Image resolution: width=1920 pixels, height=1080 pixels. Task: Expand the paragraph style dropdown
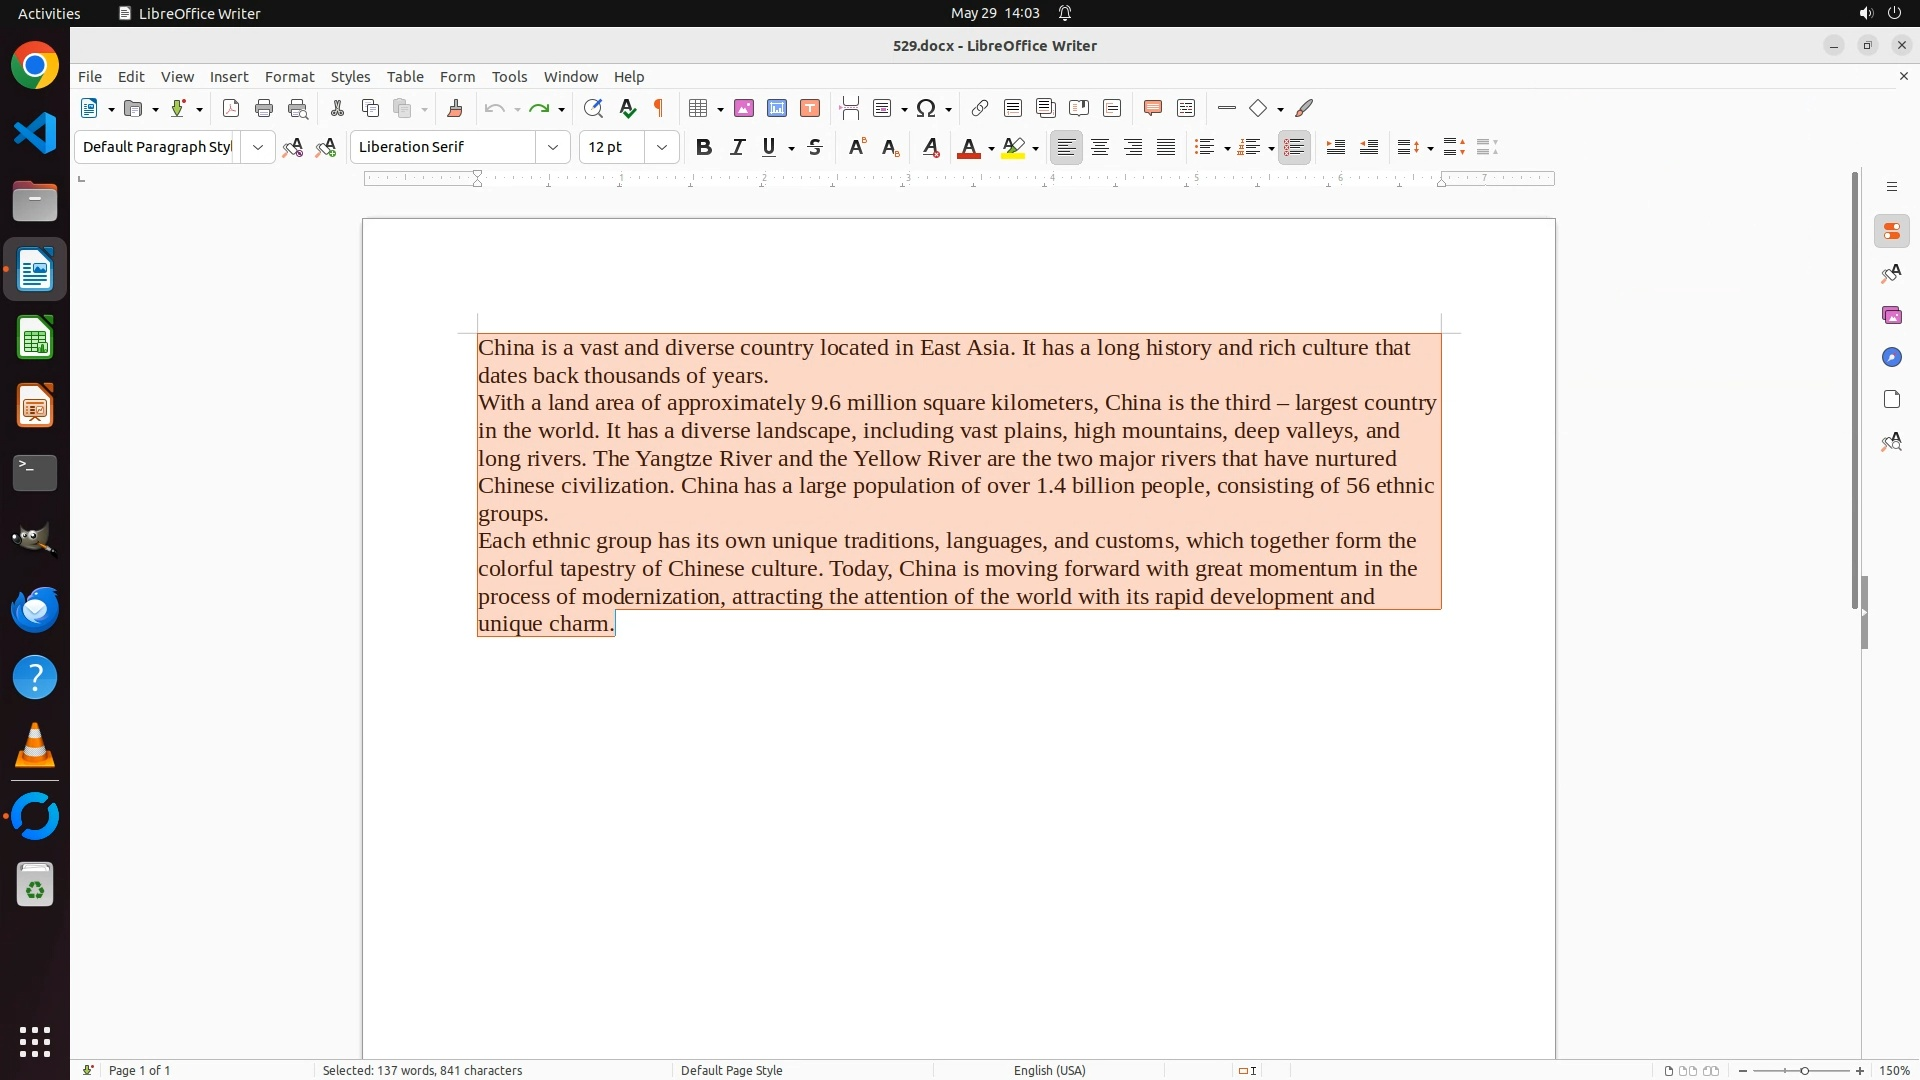pyautogui.click(x=258, y=147)
